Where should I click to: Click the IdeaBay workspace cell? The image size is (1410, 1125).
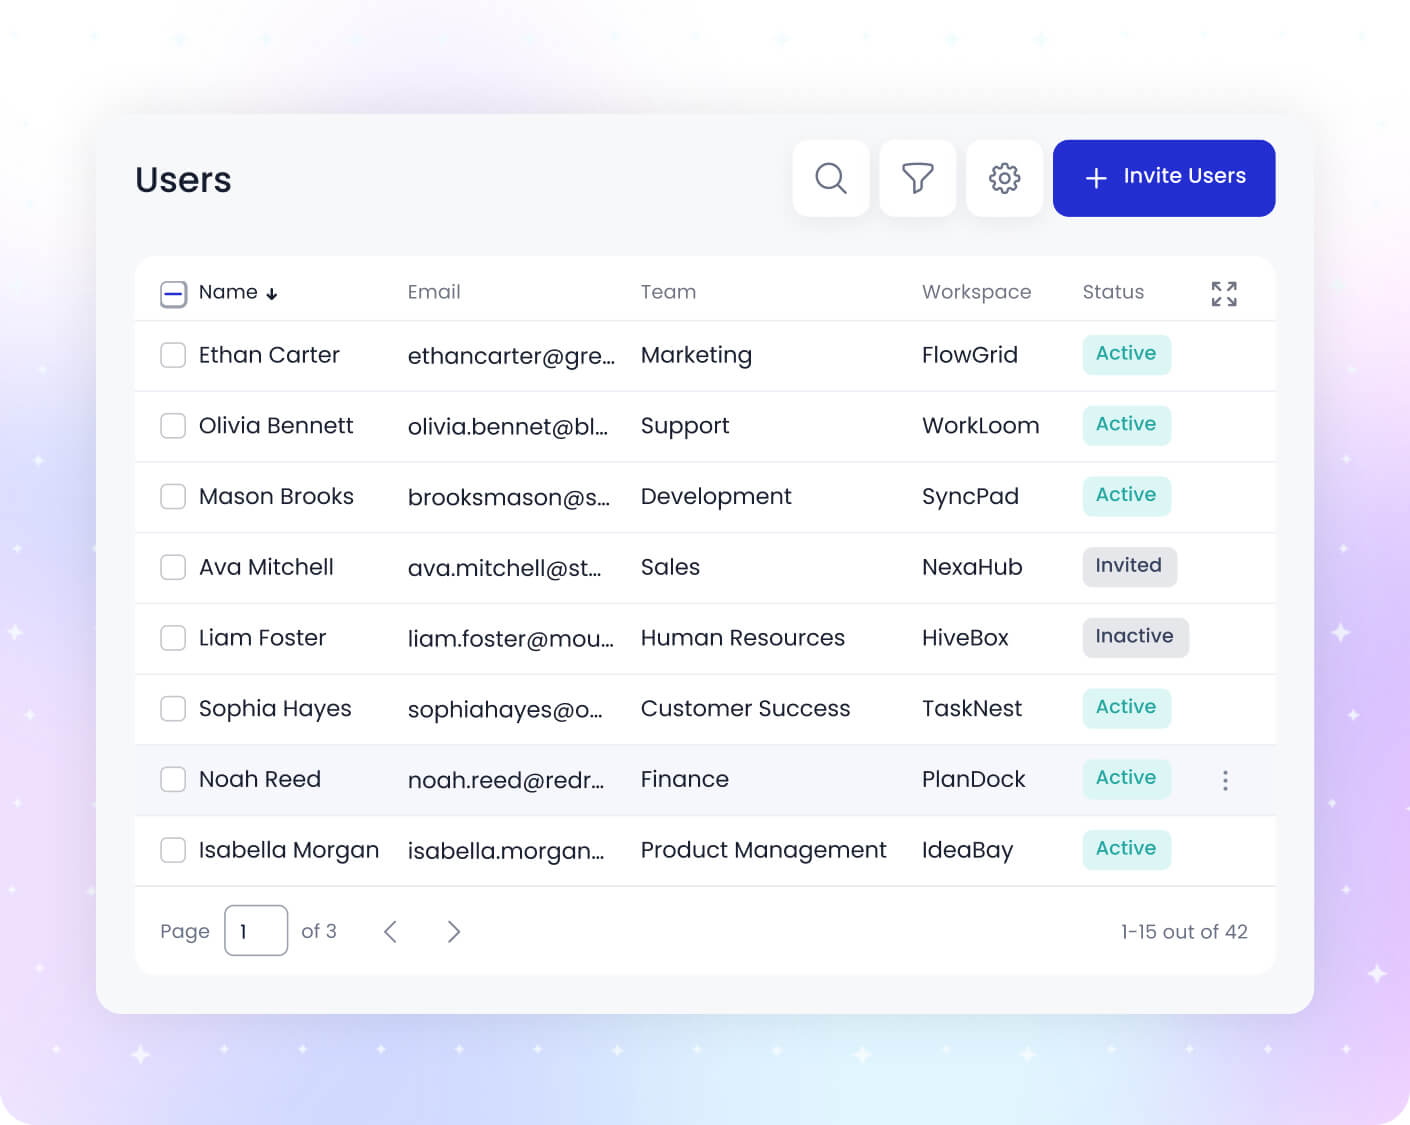[968, 850]
